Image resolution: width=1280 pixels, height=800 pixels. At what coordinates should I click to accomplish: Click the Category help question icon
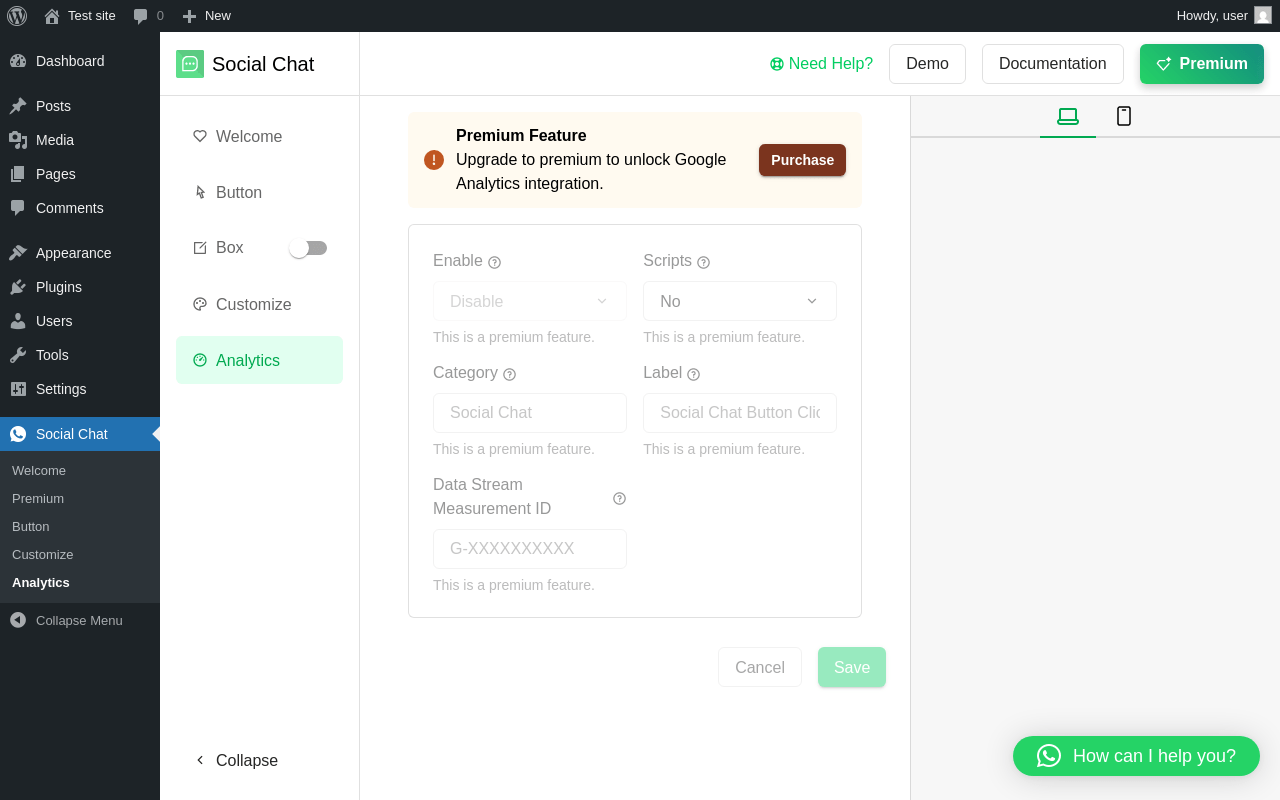click(509, 374)
